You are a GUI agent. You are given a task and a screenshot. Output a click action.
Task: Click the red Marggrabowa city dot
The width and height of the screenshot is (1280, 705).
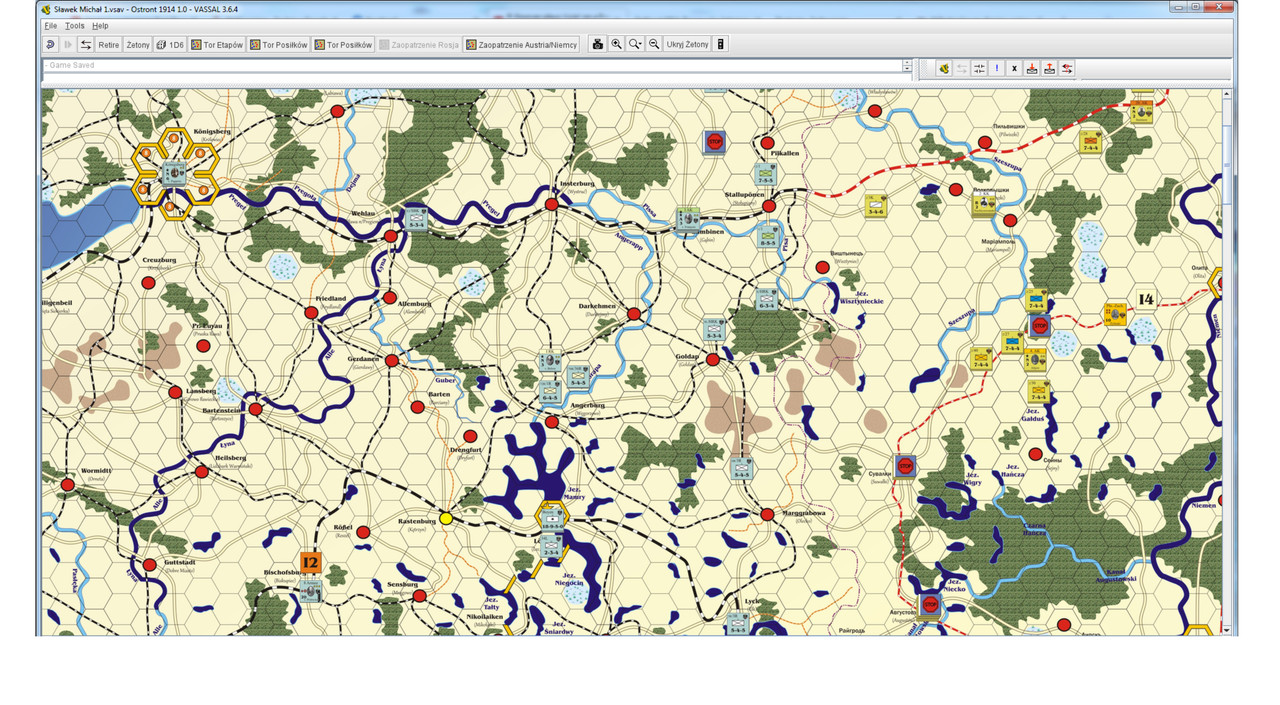(x=767, y=514)
